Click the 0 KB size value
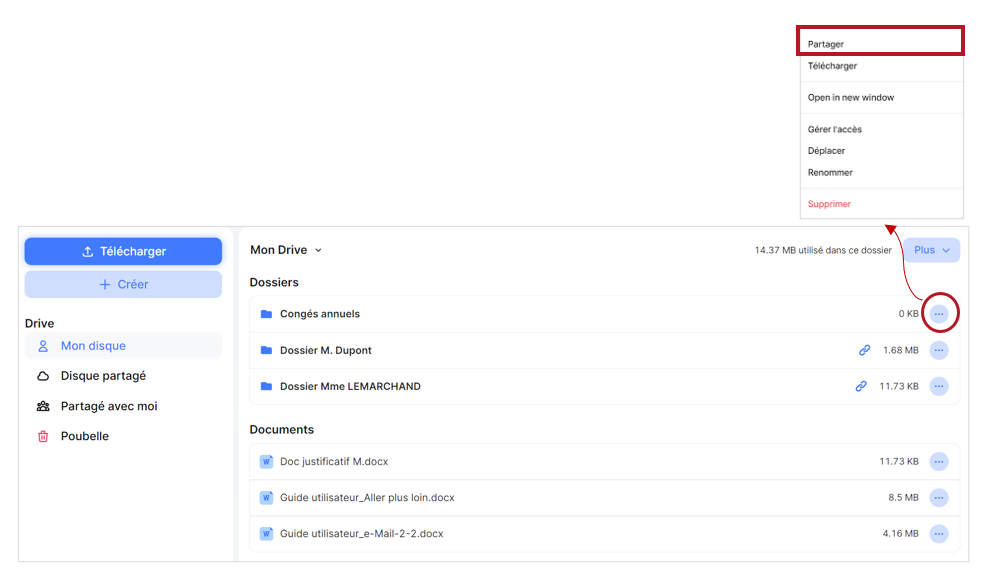This screenshot has width=993, height=582. tap(908, 314)
